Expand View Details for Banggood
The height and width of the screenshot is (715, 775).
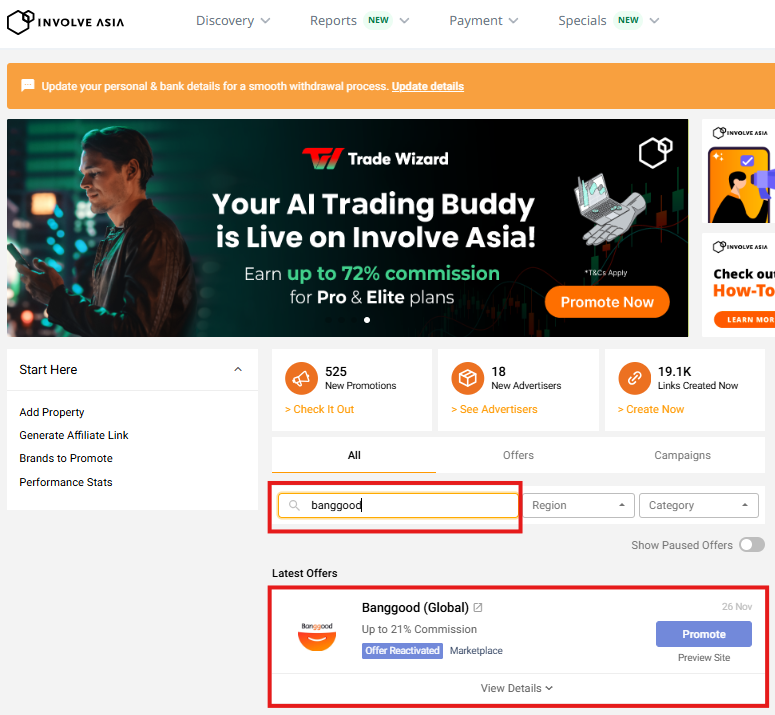point(517,688)
